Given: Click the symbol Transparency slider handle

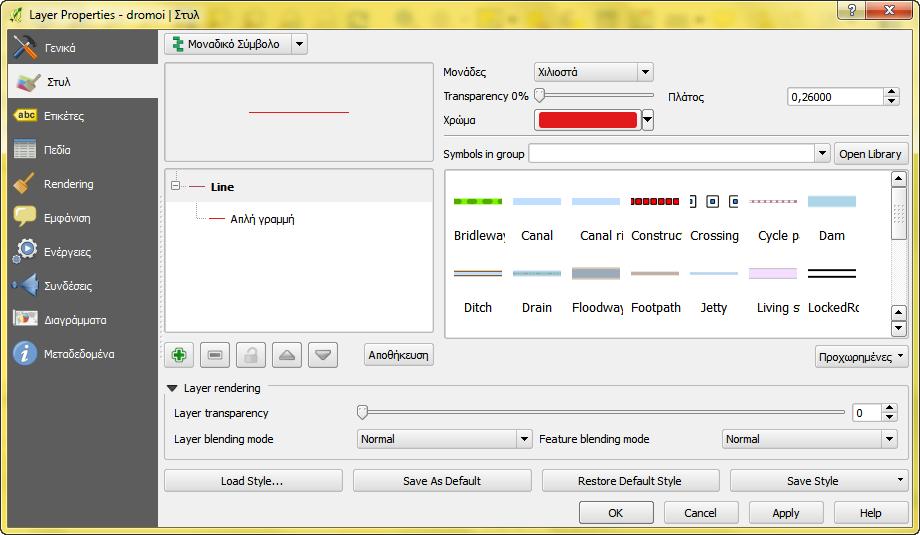Looking at the screenshot, I should pos(539,95).
